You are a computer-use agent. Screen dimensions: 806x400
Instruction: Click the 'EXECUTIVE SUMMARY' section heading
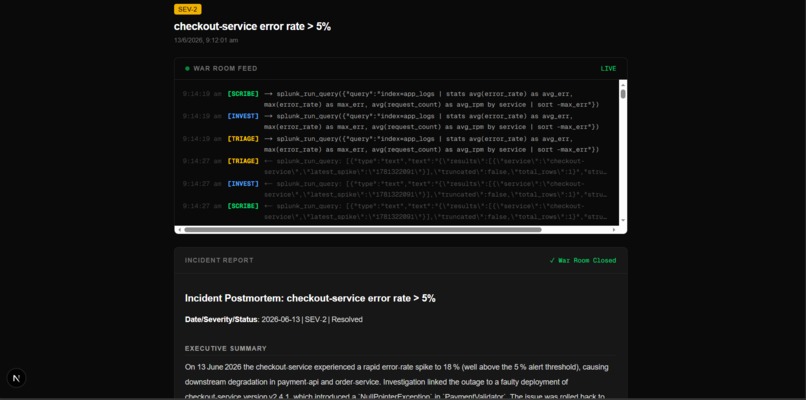point(226,349)
